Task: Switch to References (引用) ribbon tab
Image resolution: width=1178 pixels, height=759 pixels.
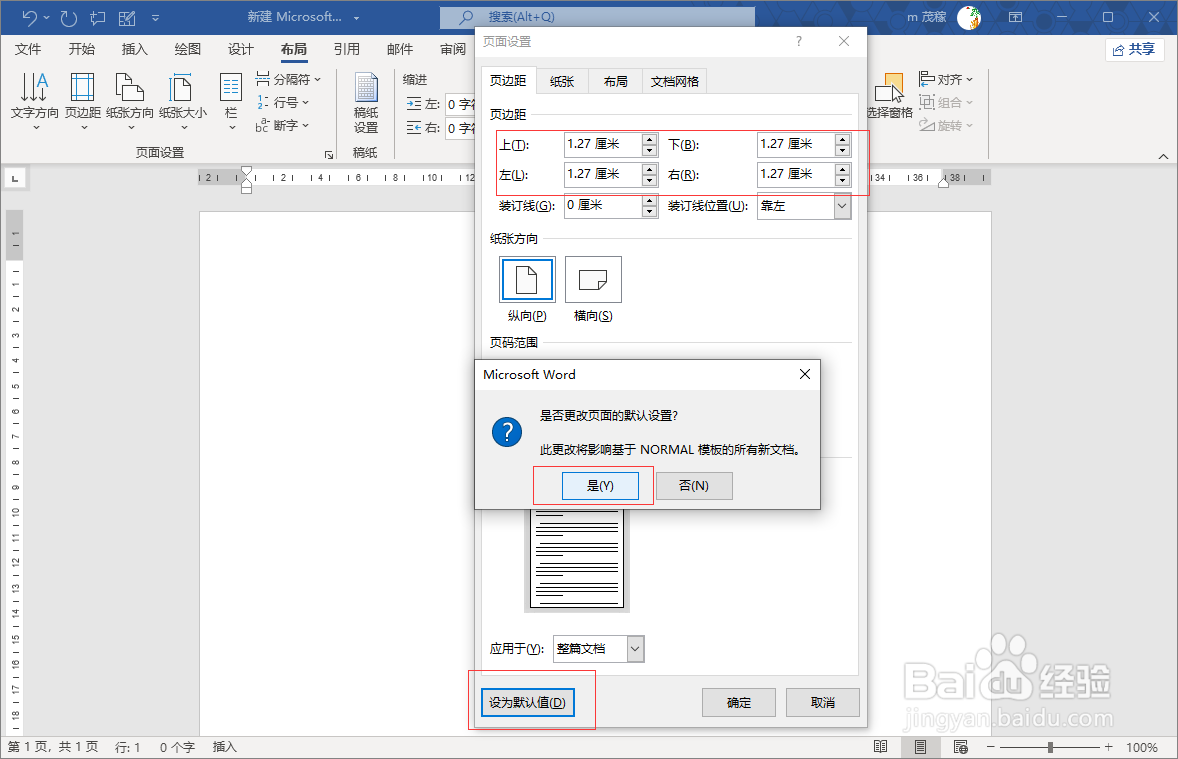Action: coord(346,50)
